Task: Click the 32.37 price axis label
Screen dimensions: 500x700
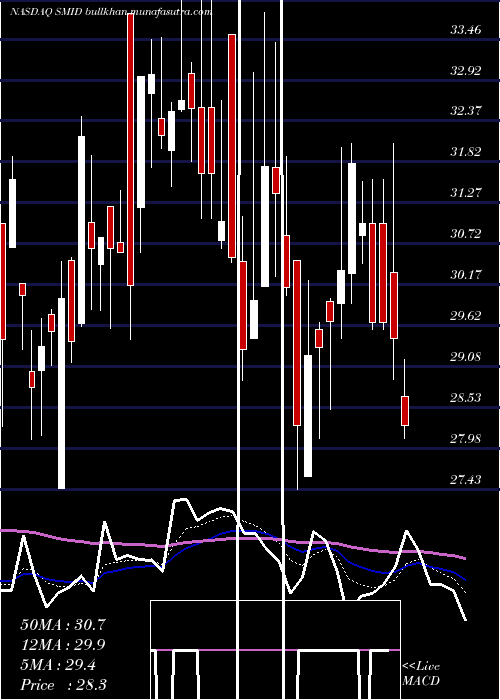Action: tap(466, 111)
